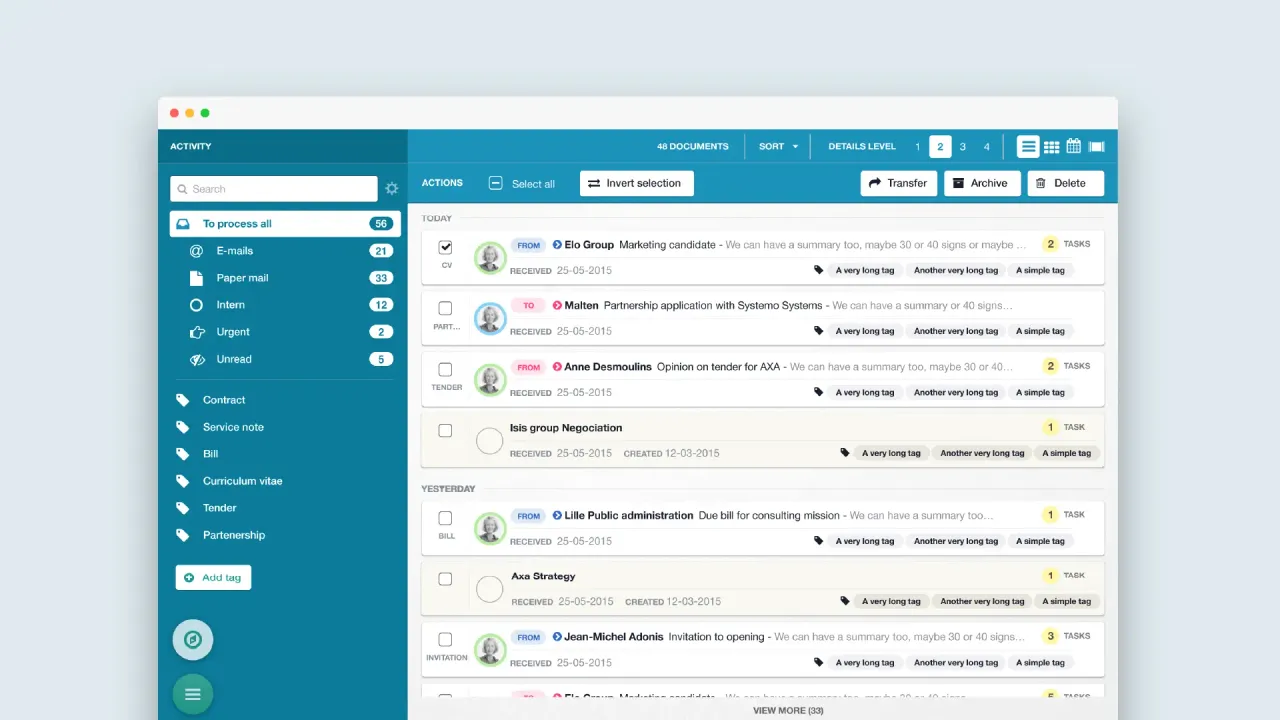Screen dimensions: 1280x720
Task: Click the Invert selection button
Action: click(636, 184)
